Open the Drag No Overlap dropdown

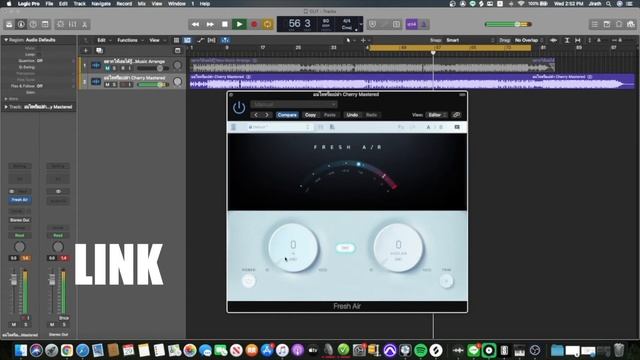[529, 40]
